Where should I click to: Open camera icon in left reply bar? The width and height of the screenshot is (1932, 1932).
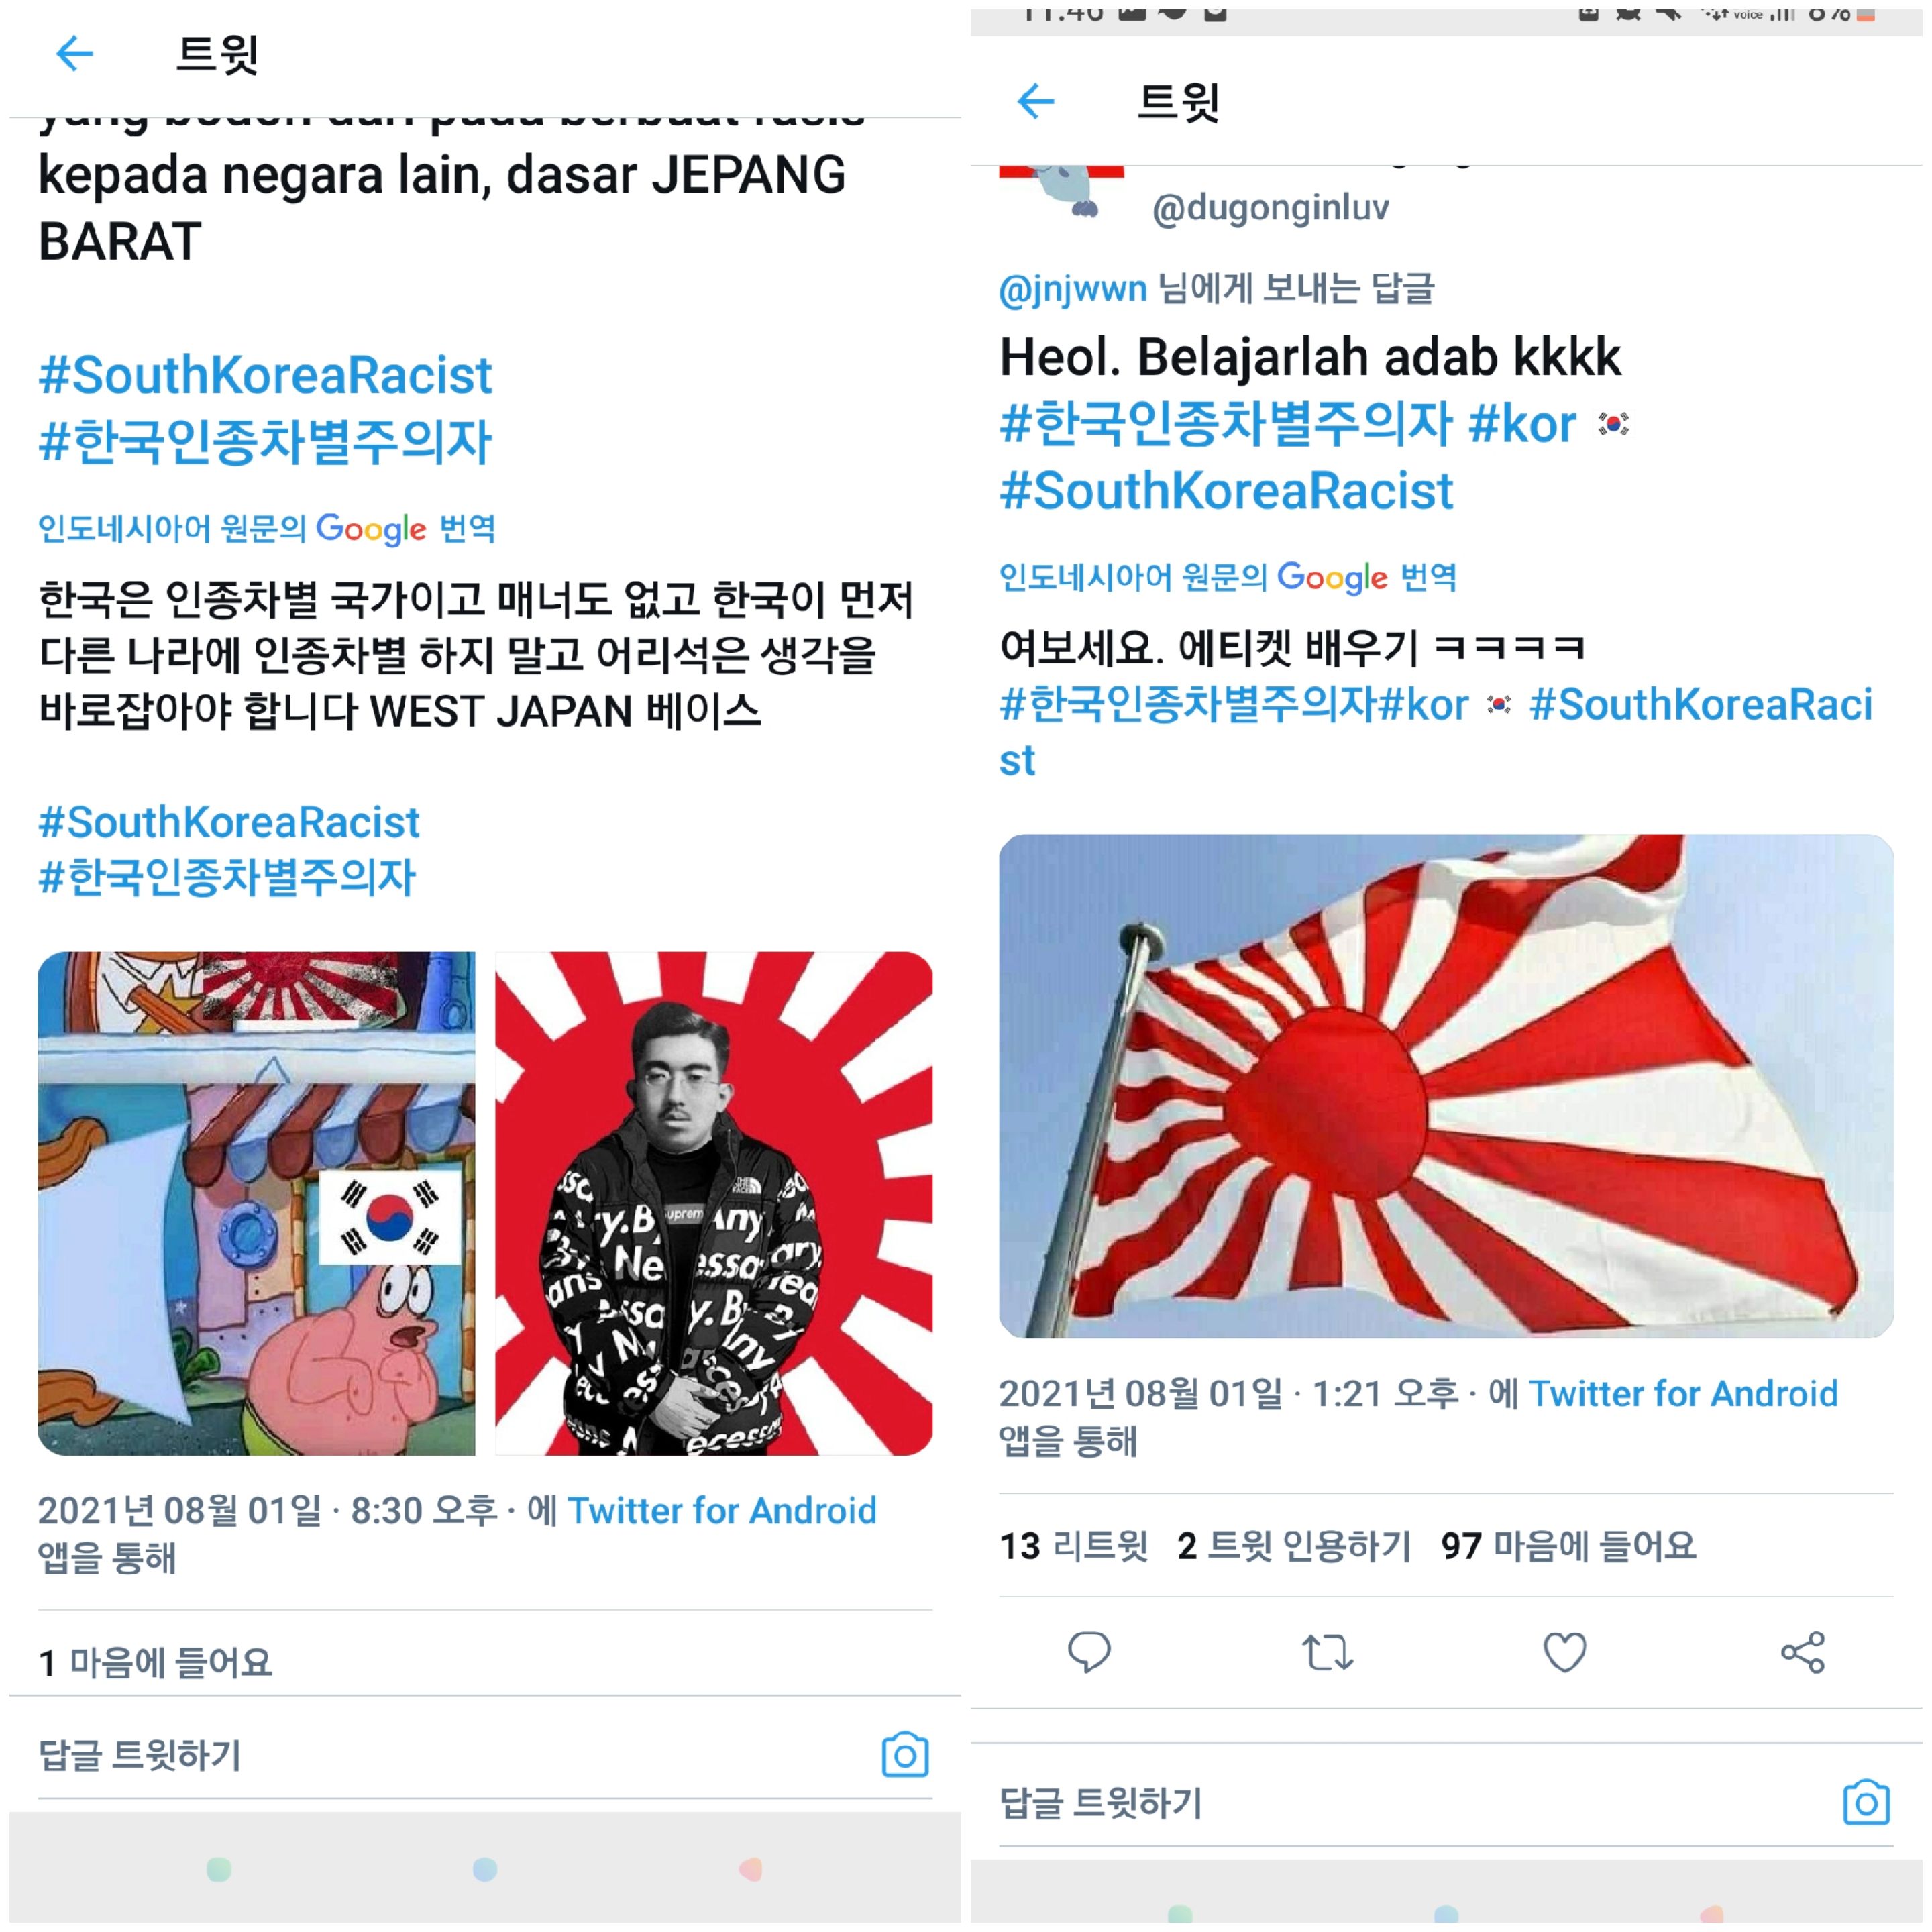905,1755
